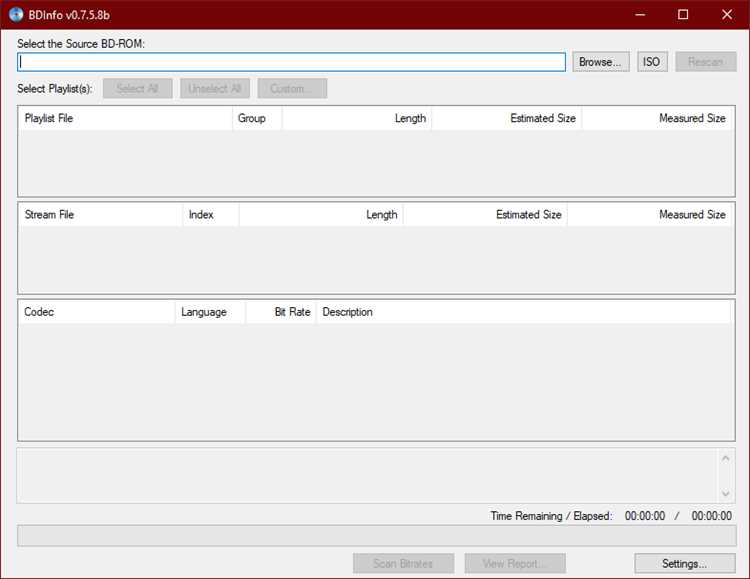Click the Unselect All playlists button
The width and height of the screenshot is (750, 579).
[x=215, y=89]
